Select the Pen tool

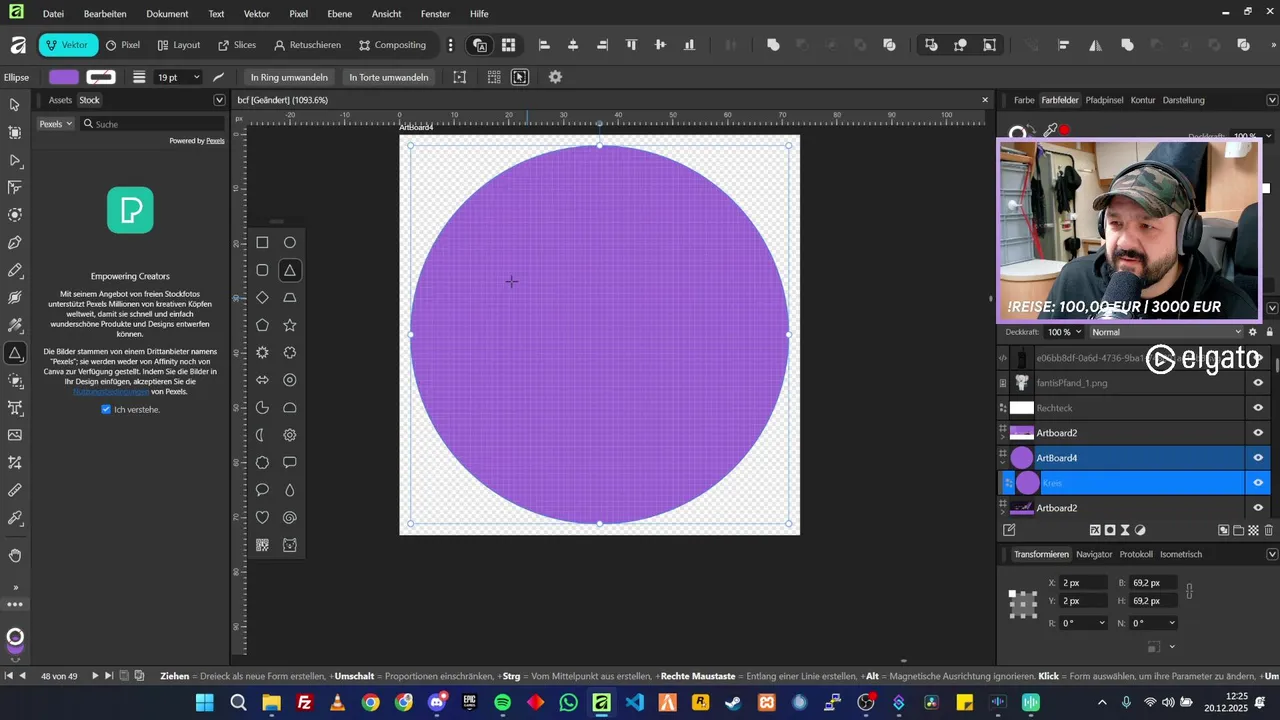click(15, 243)
